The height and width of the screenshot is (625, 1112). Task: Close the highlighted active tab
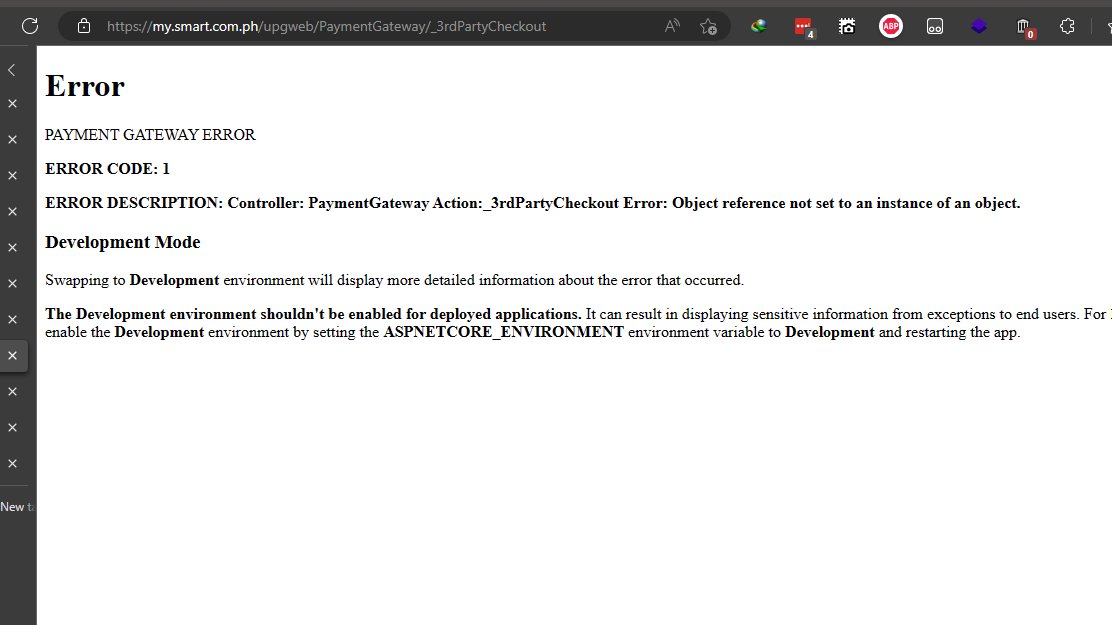(12, 355)
